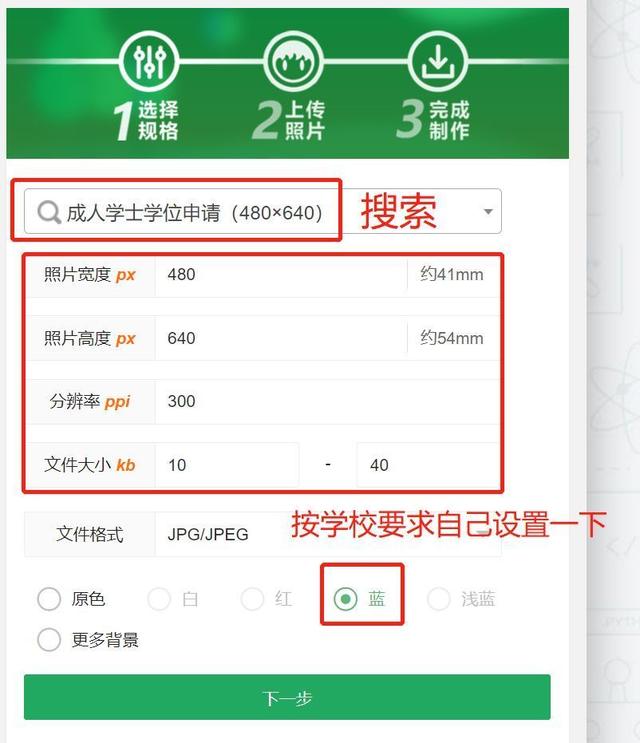This screenshot has width=640, height=743.
Task: Select the 白 background radio button
Action: 159,599
